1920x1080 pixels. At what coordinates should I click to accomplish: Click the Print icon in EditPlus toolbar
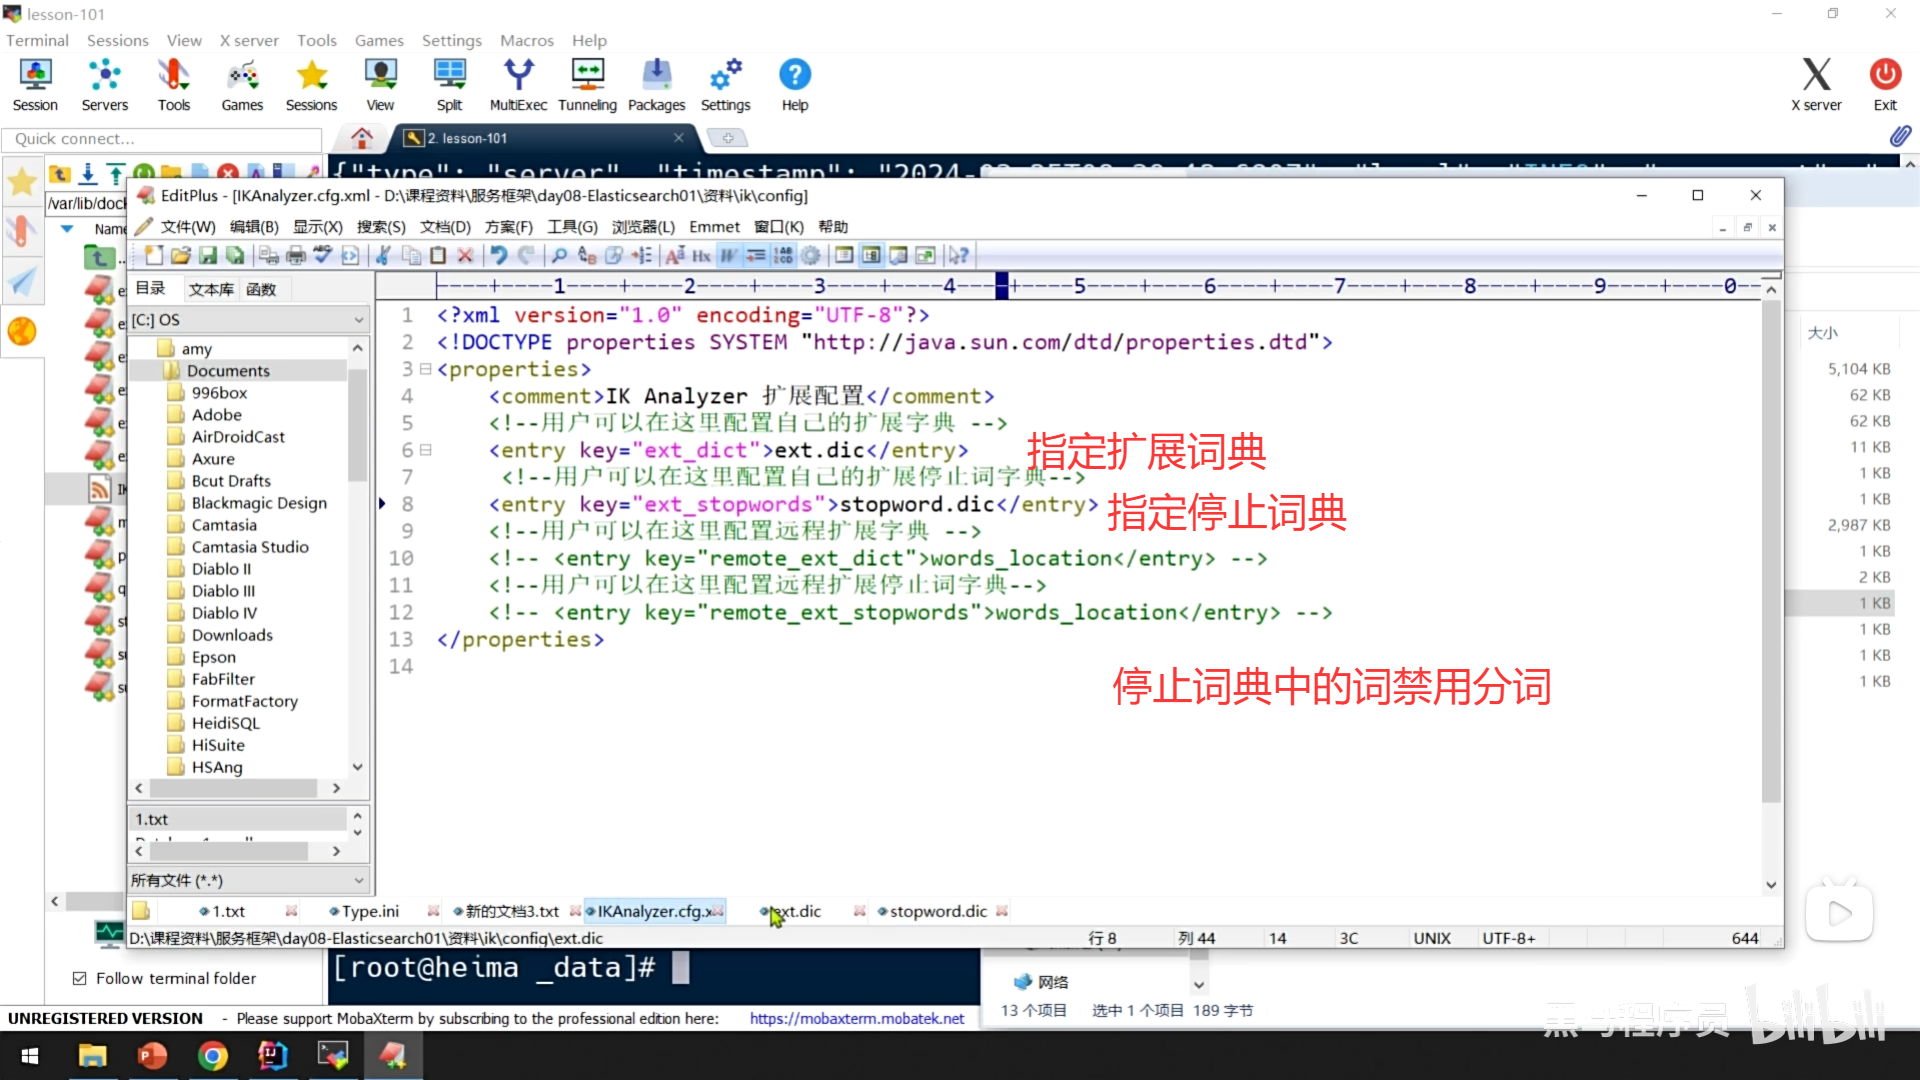click(x=296, y=256)
